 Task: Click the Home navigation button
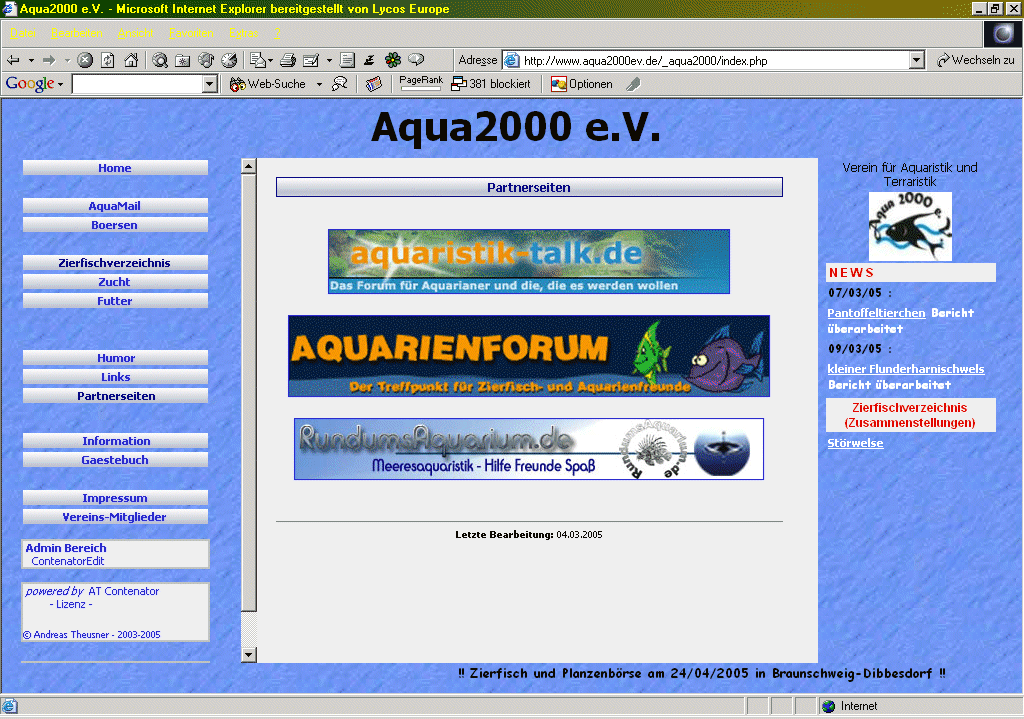click(x=115, y=168)
